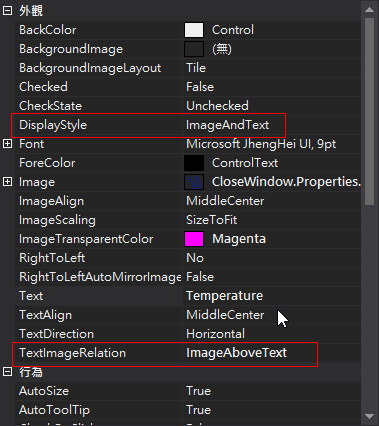Select the AutoToolTip property name
Image resolution: width=379 pixels, height=426 pixels.
click(x=54, y=410)
